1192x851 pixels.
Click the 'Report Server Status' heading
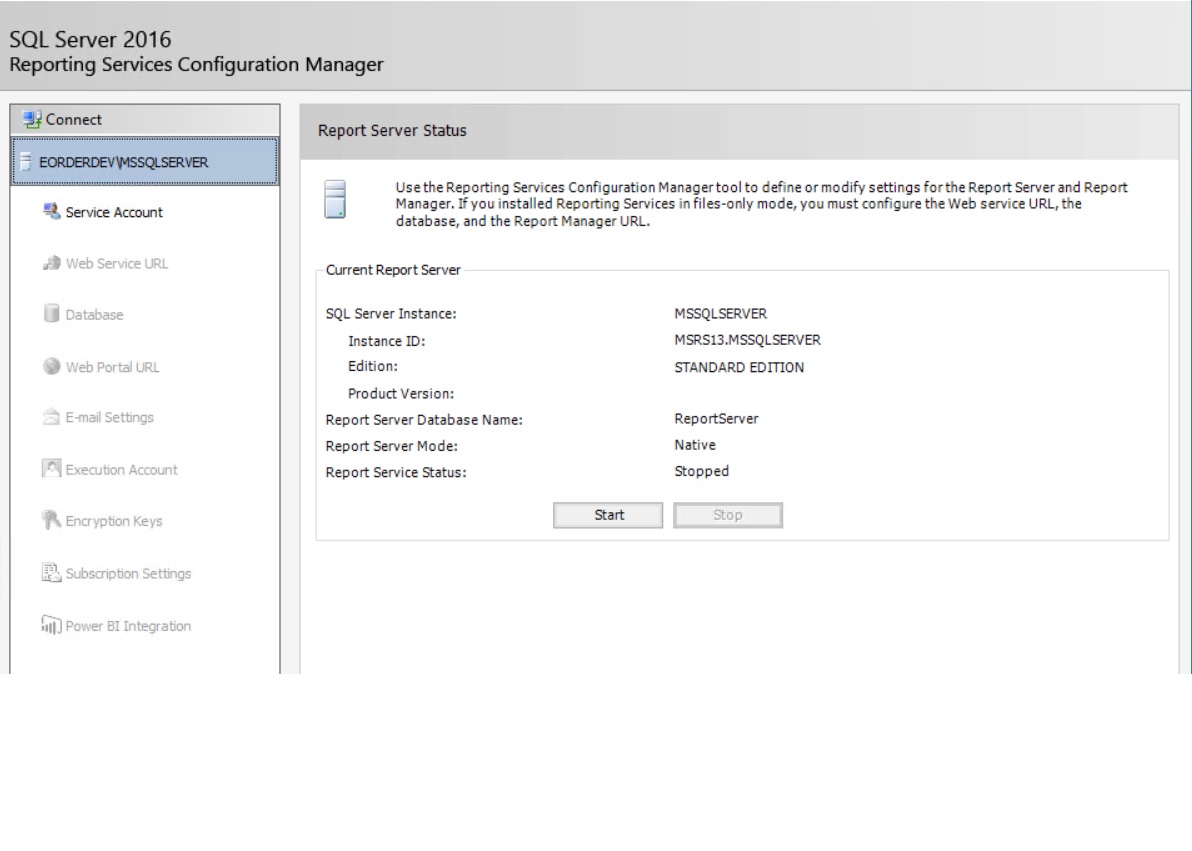(392, 130)
